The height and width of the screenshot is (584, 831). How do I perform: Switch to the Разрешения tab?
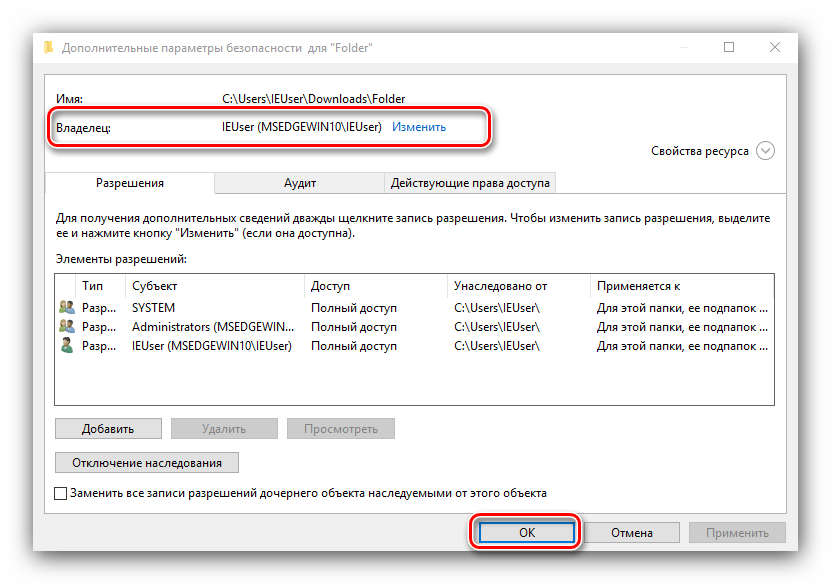pyautogui.click(x=130, y=183)
